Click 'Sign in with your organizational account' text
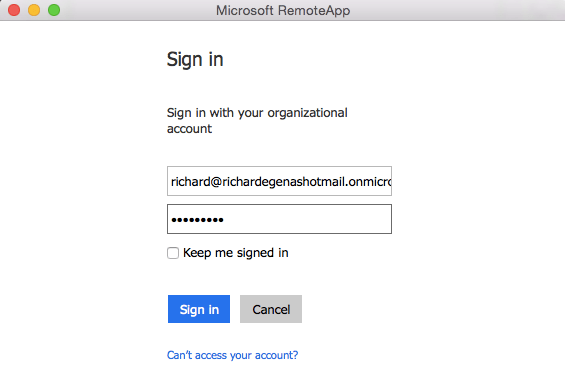565x390 pixels. coord(257,121)
